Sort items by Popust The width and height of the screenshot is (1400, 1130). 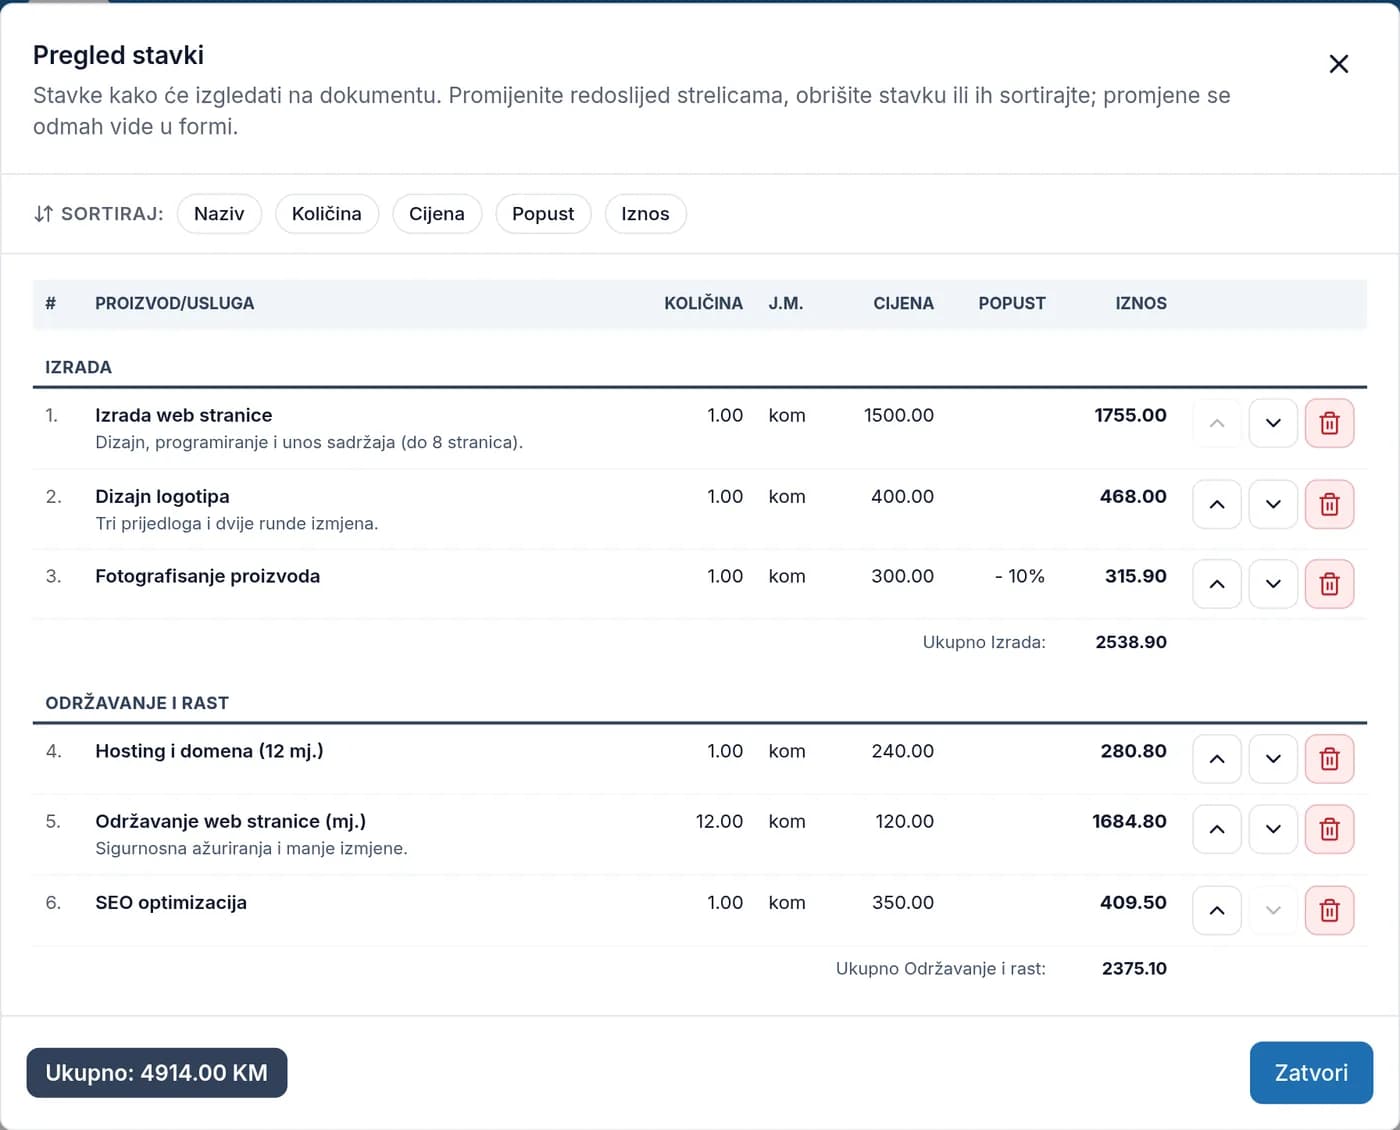tap(543, 214)
